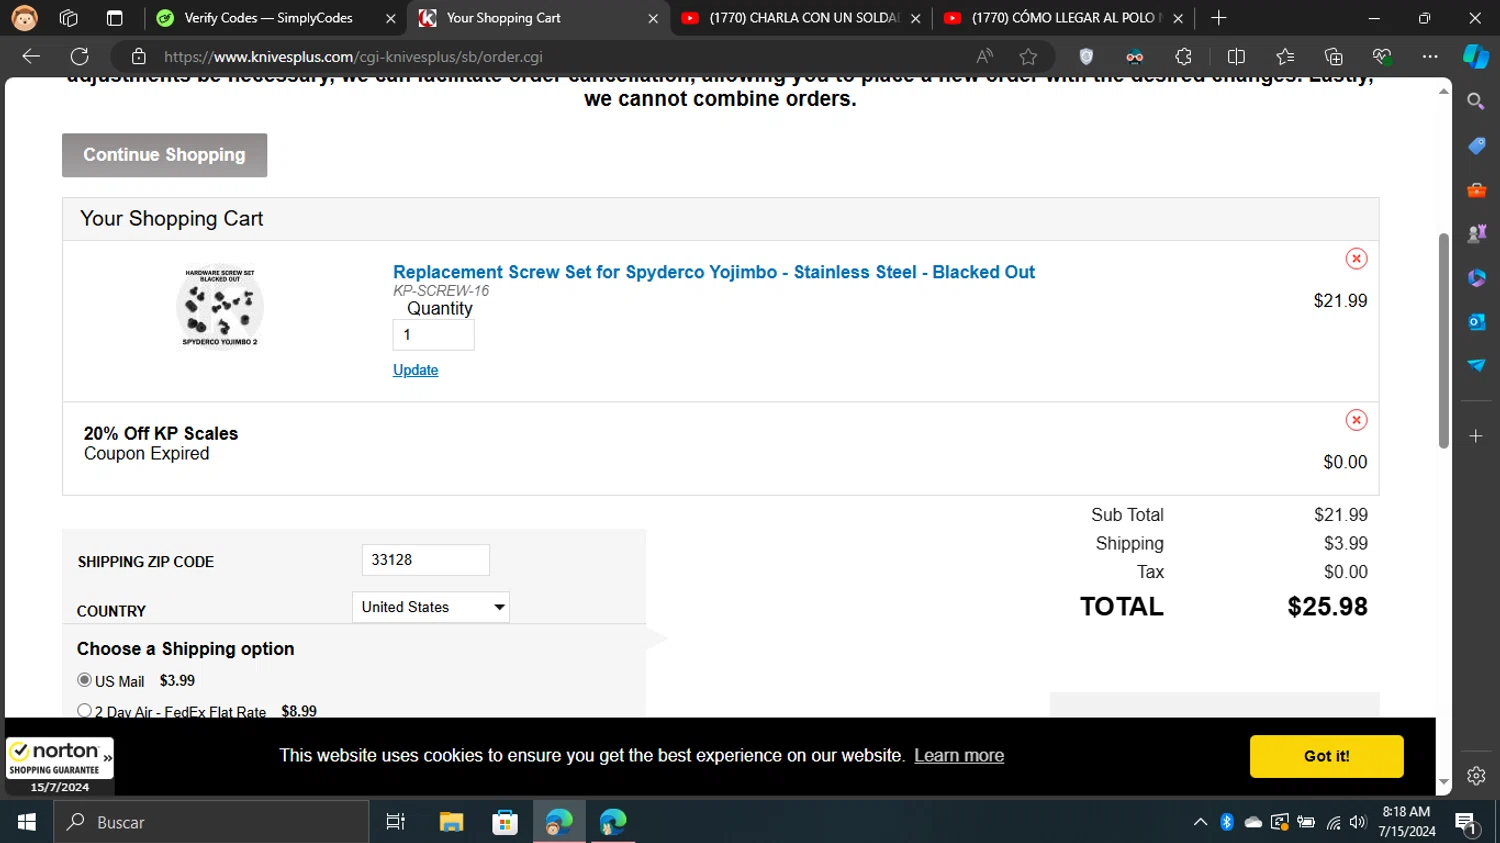
Task: Open the Bluetooth tray icon
Action: [x=1227, y=822]
